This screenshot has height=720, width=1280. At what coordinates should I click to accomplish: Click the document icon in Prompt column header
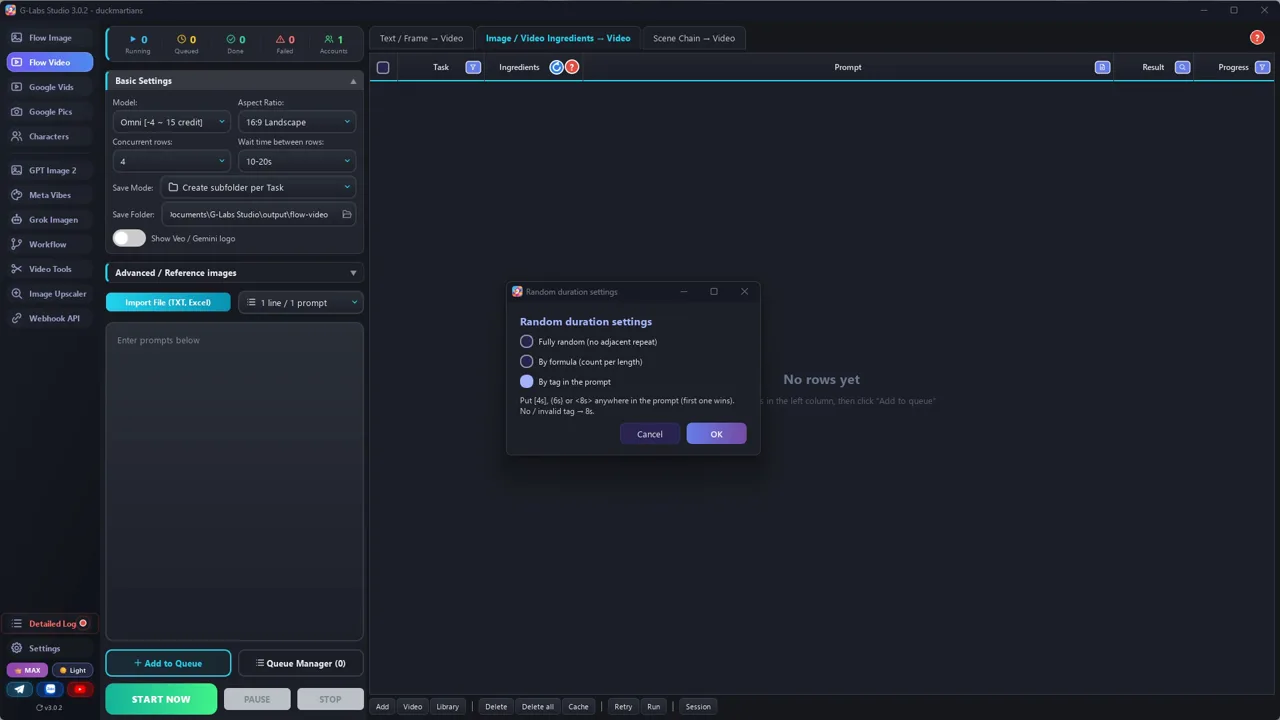click(1102, 67)
